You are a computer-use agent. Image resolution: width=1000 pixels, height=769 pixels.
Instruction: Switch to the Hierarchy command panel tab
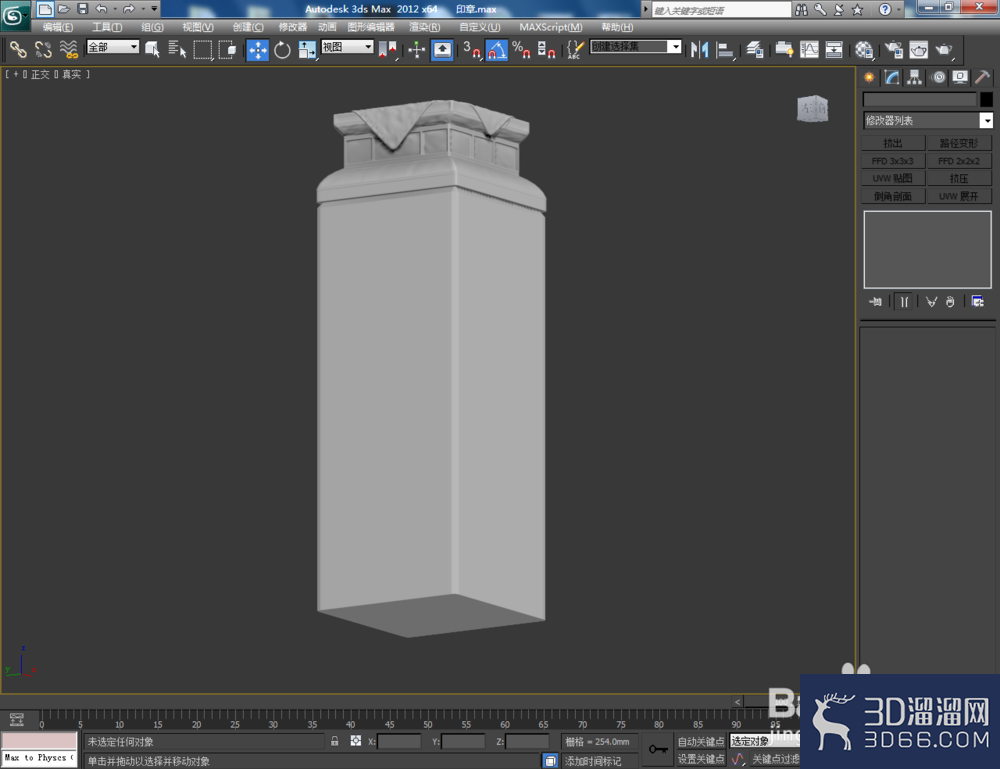[x=915, y=77]
